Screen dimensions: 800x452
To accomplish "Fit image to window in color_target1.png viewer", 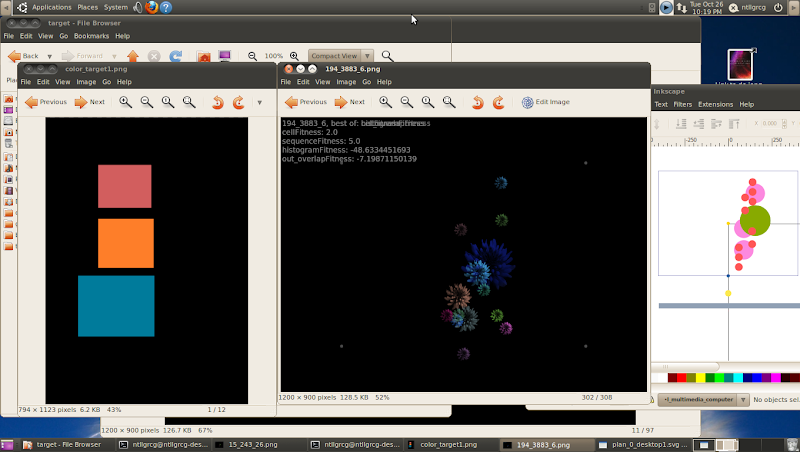I will click(x=189, y=102).
